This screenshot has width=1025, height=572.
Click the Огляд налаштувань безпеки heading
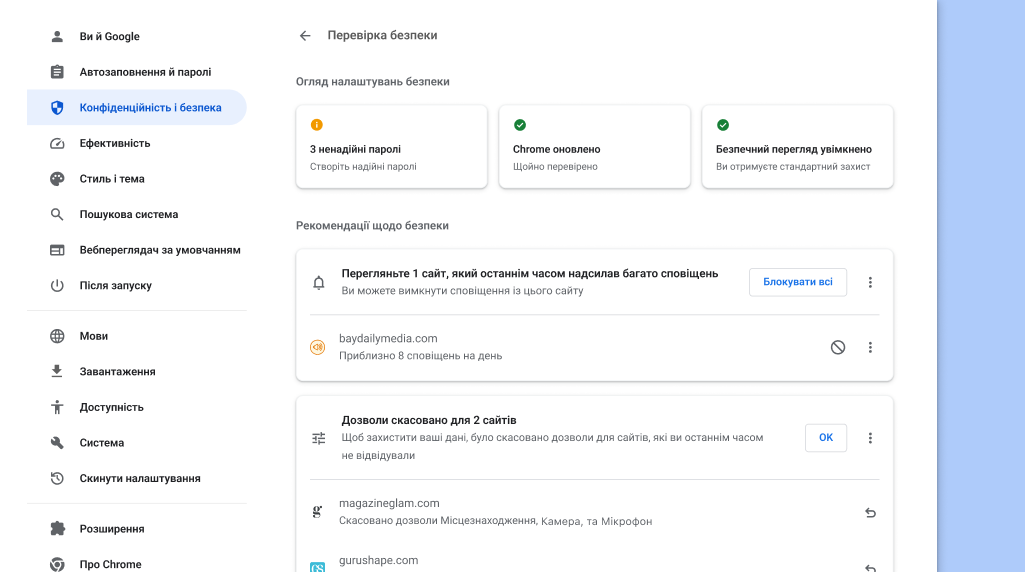pos(373,82)
